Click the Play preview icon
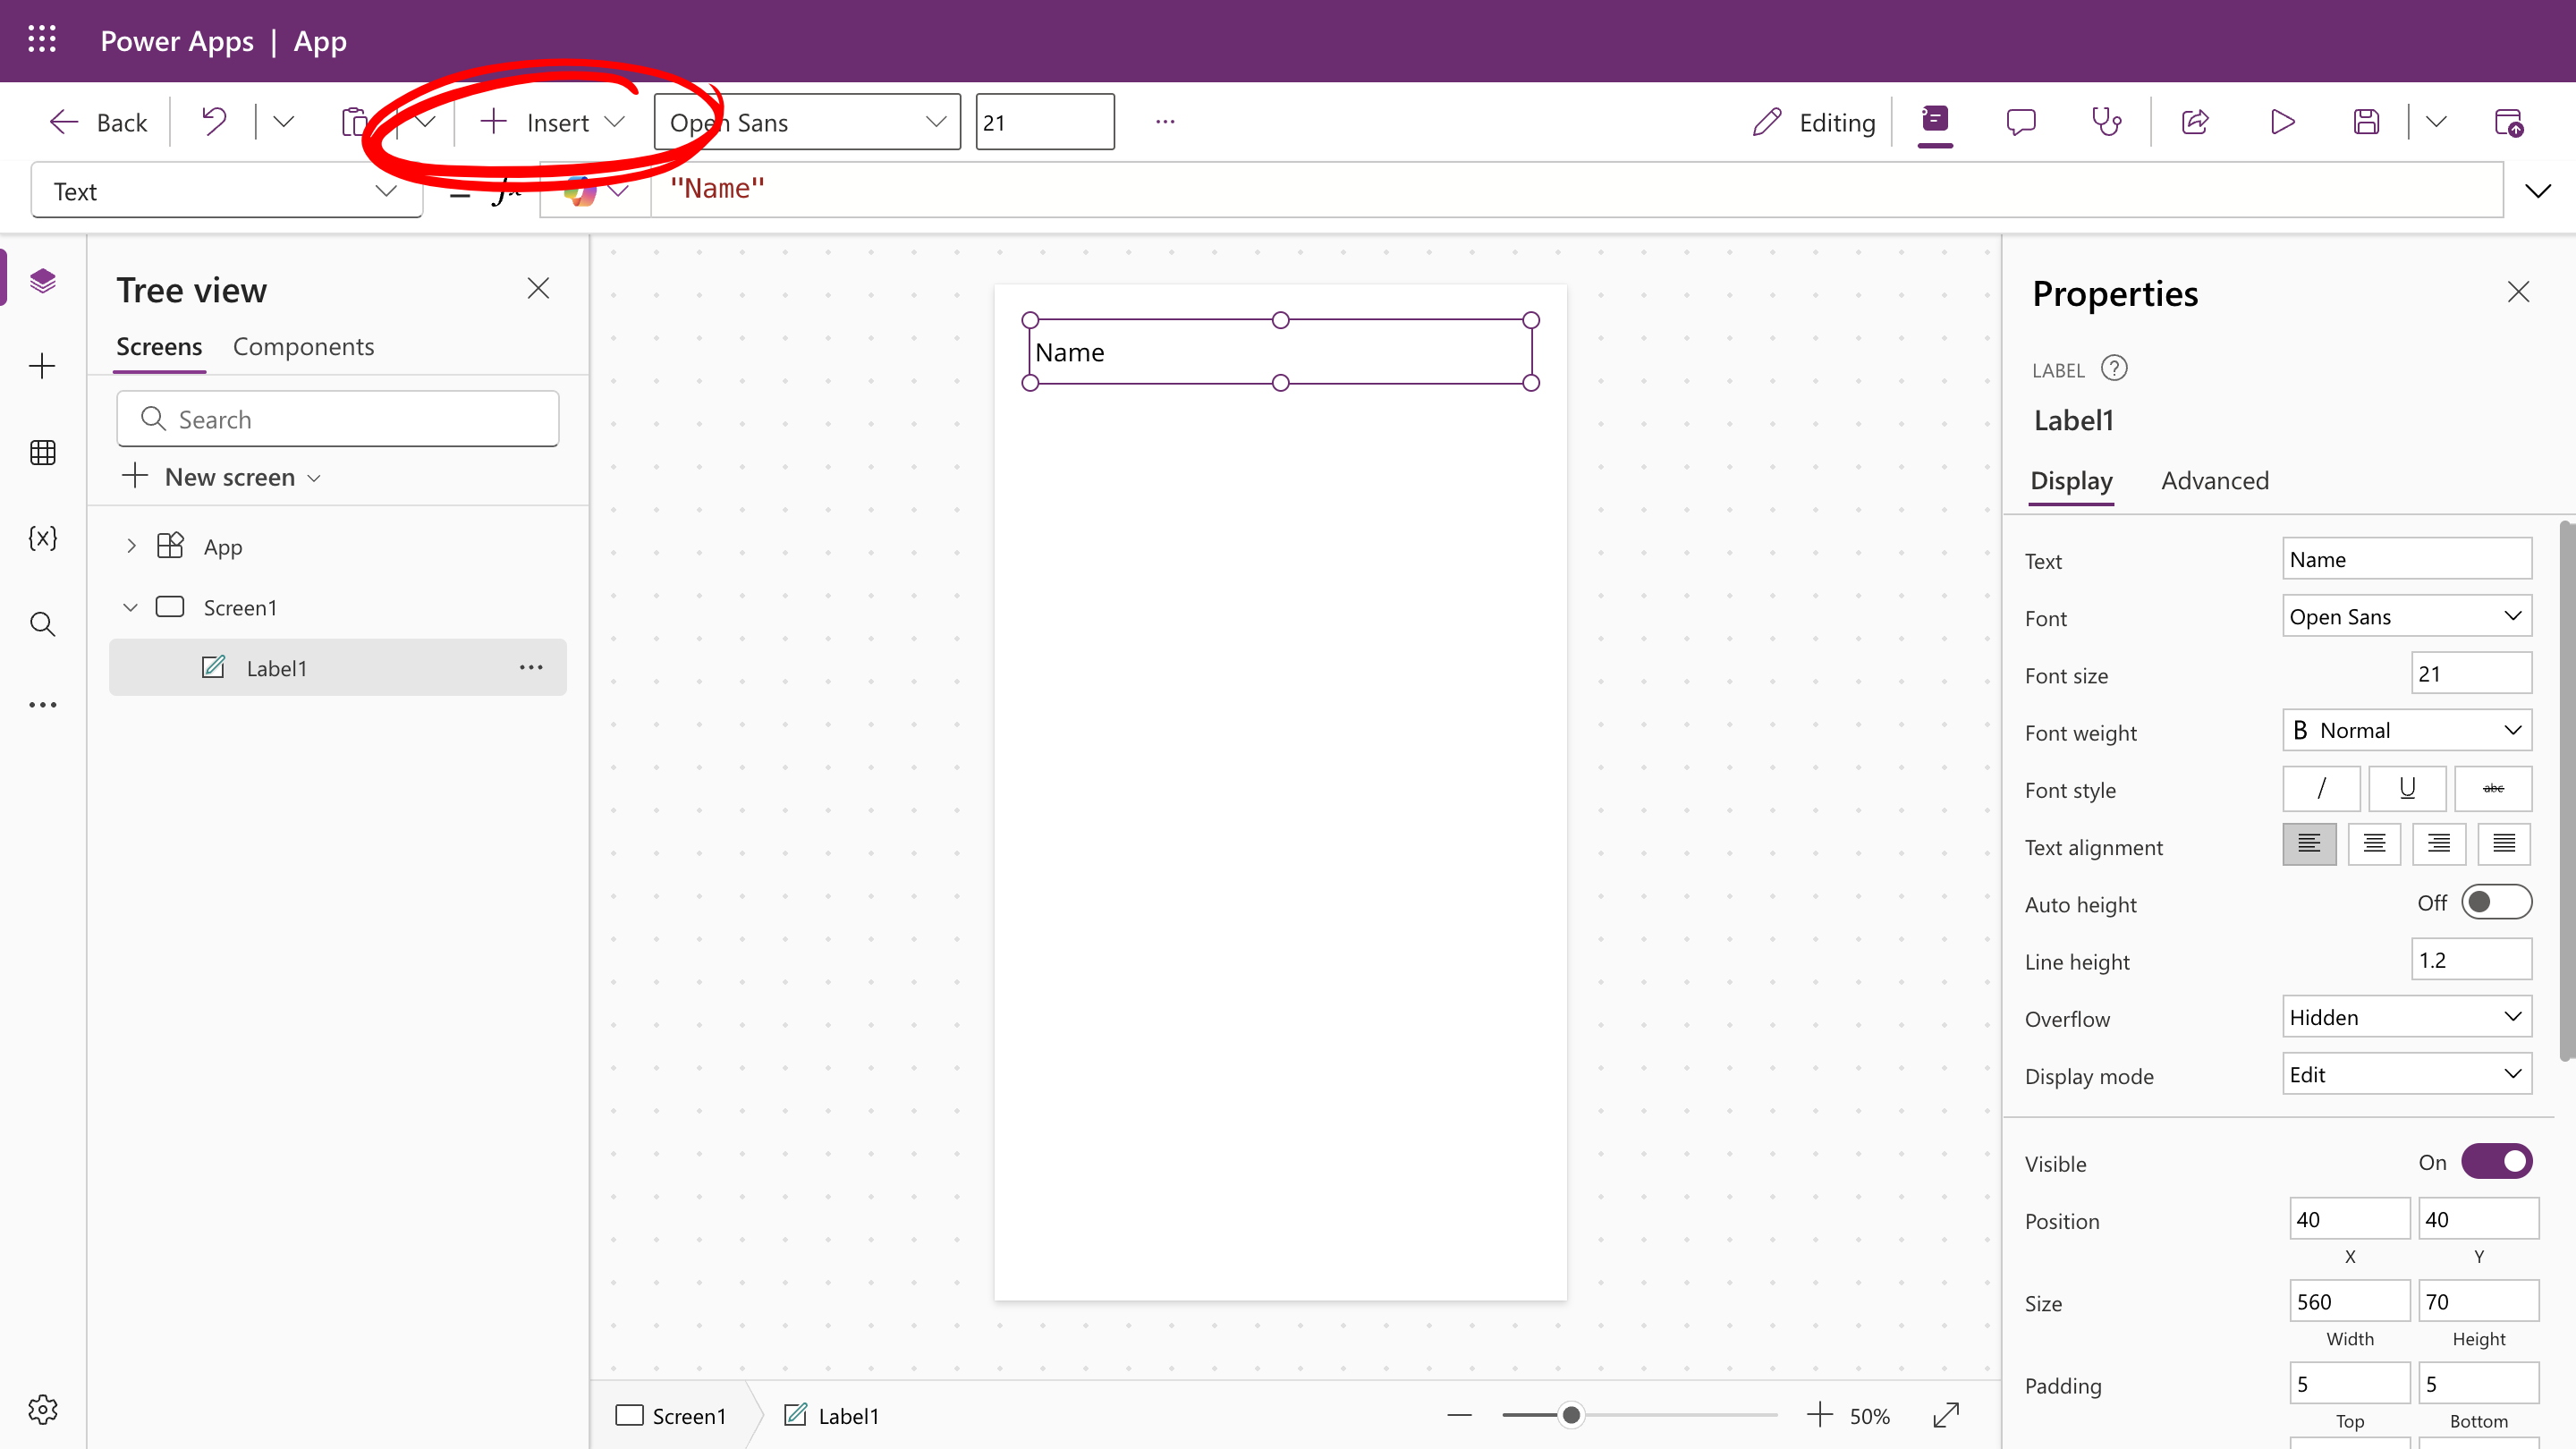The image size is (2576, 1449). coord(2282,122)
